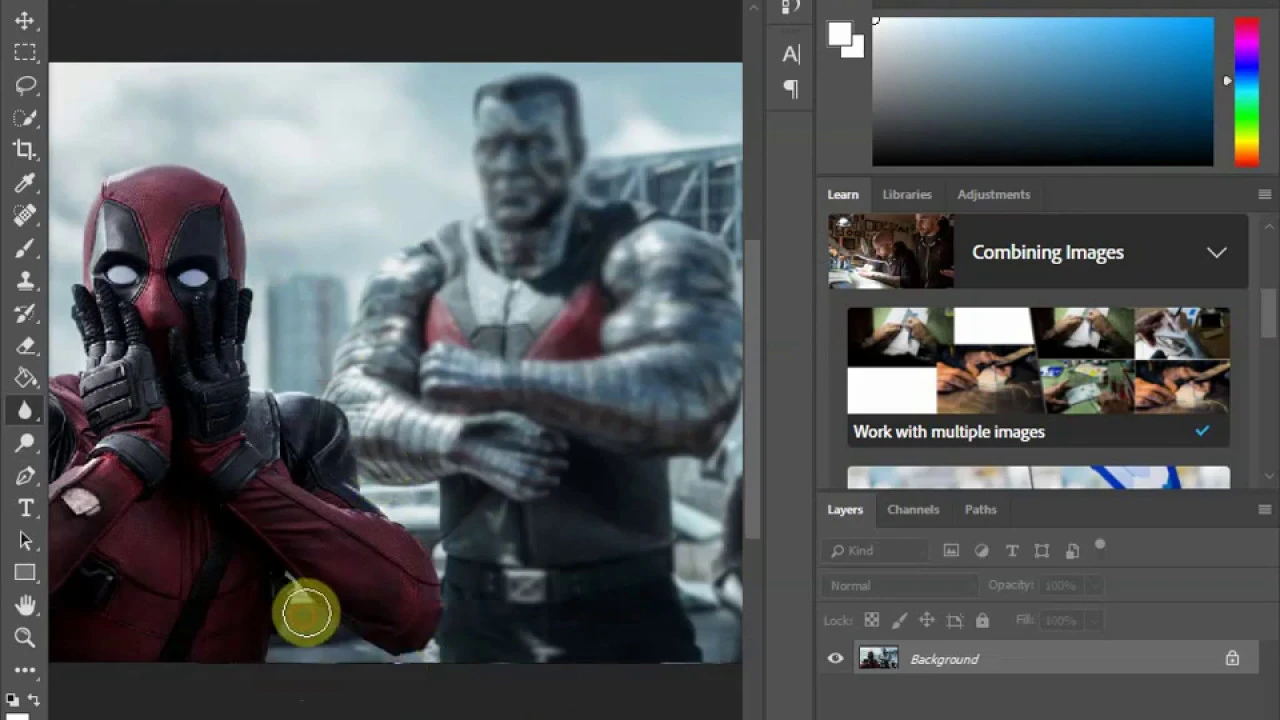Toggle lock transparent pixels
This screenshot has width=1280, height=720.
pyautogui.click(x=872, y=621)
